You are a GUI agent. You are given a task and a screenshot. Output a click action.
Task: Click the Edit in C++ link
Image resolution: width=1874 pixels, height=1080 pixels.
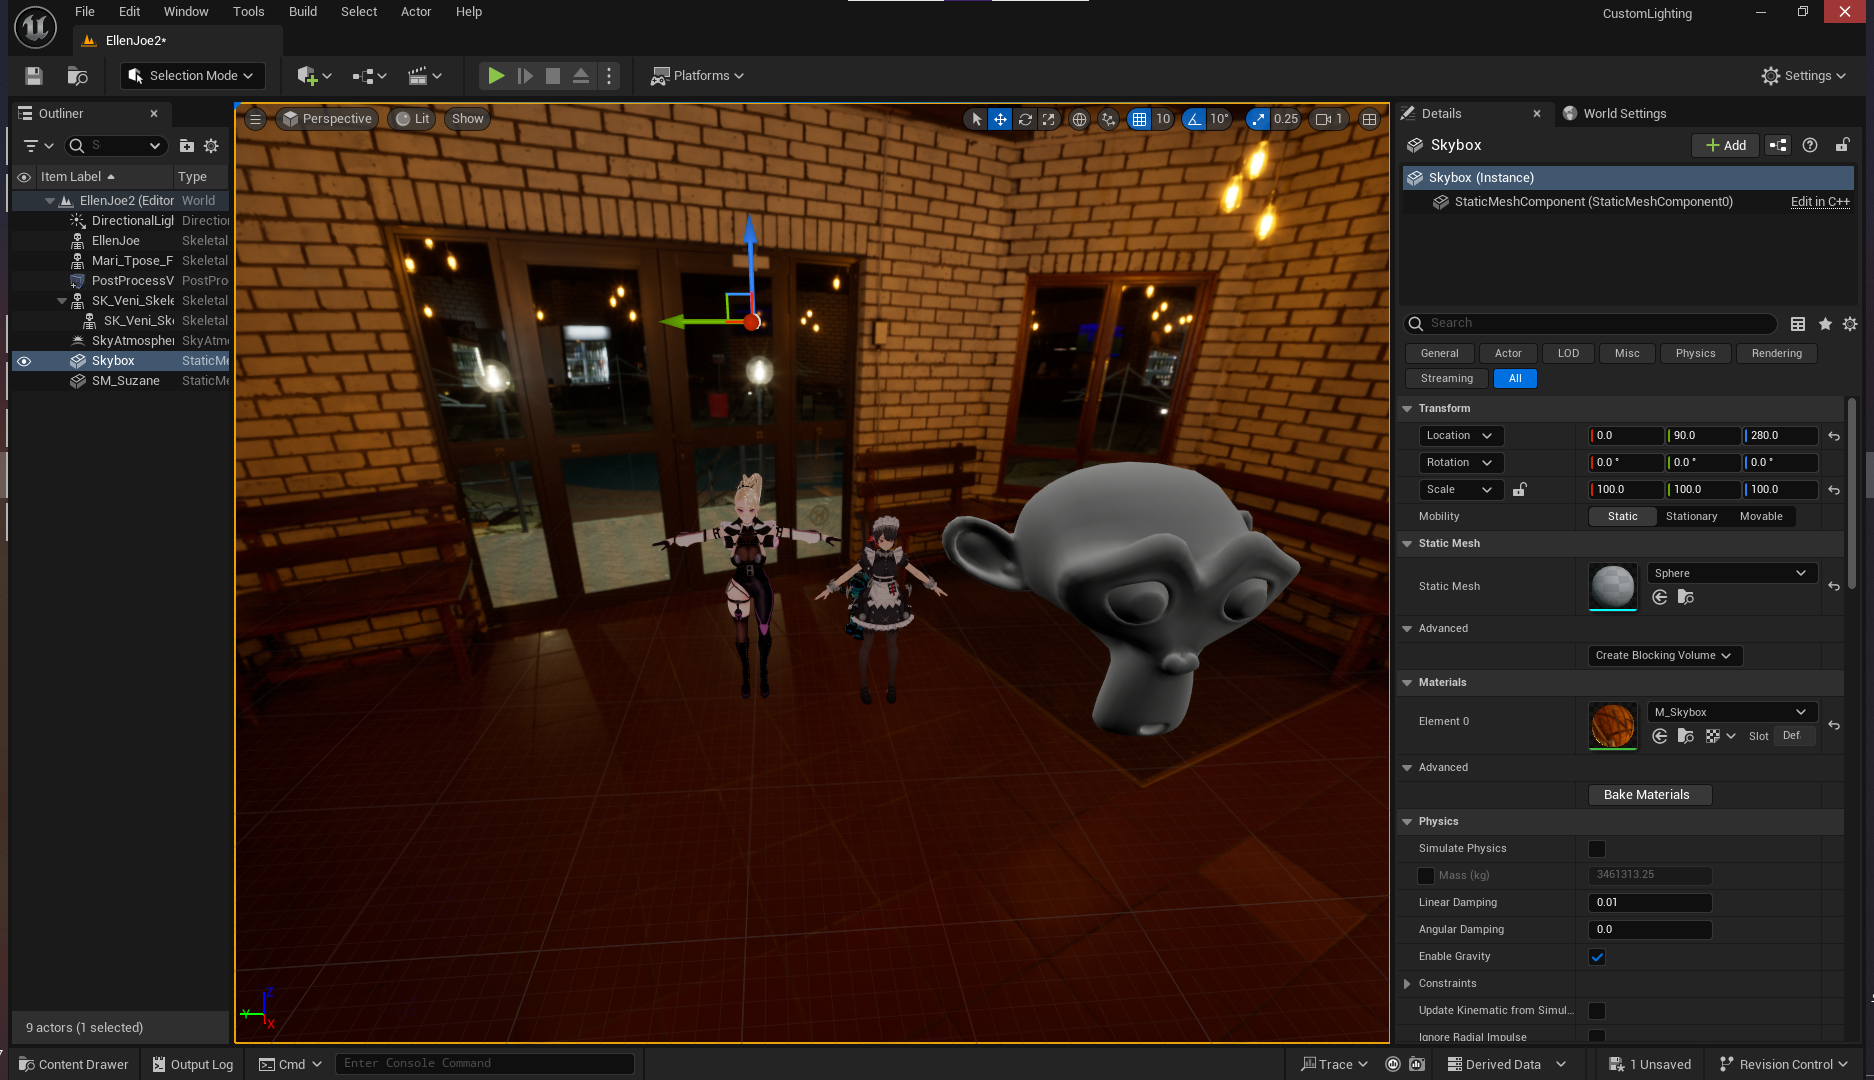(1820, 202)
